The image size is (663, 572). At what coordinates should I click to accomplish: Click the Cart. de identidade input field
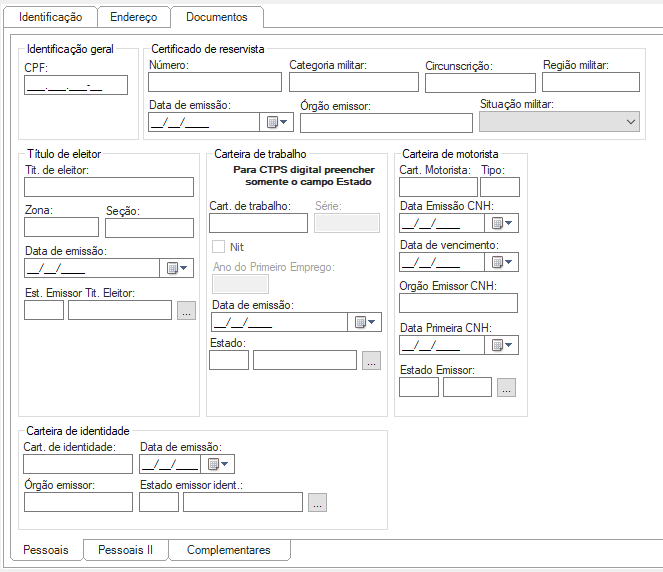pos(77,464)
